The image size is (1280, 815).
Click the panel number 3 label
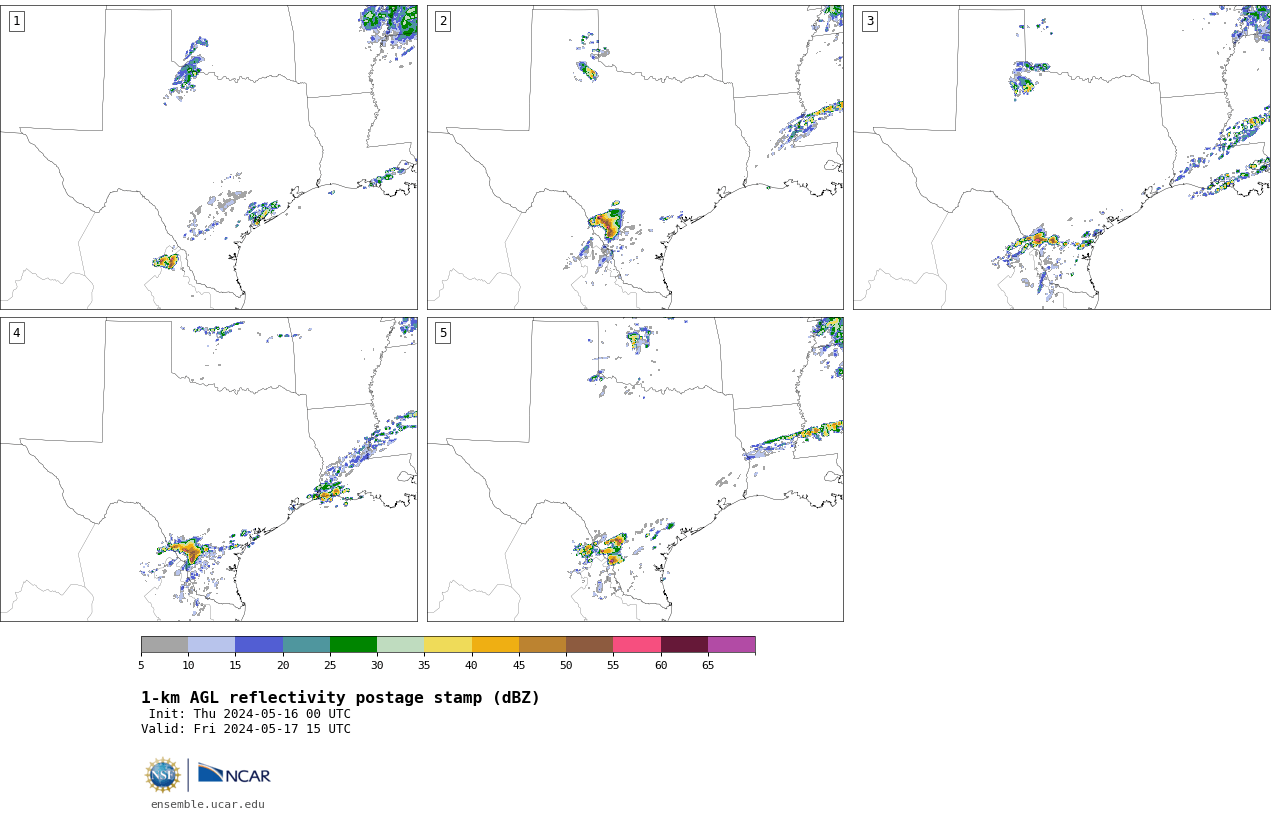point(870,21)
